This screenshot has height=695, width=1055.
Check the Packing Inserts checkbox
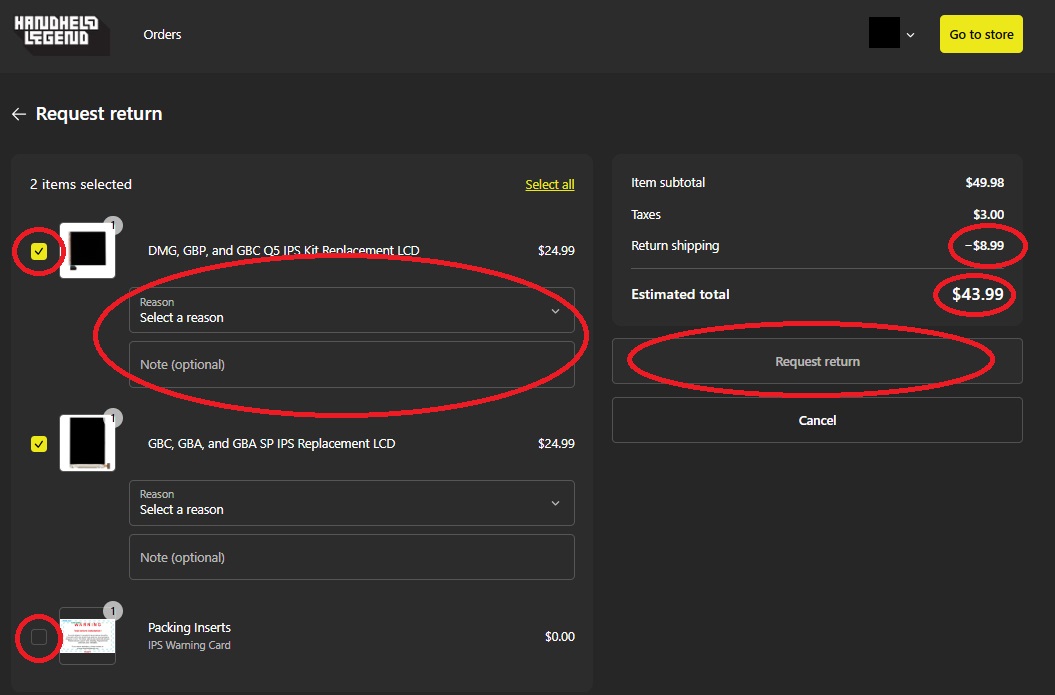tap(39, 636)
